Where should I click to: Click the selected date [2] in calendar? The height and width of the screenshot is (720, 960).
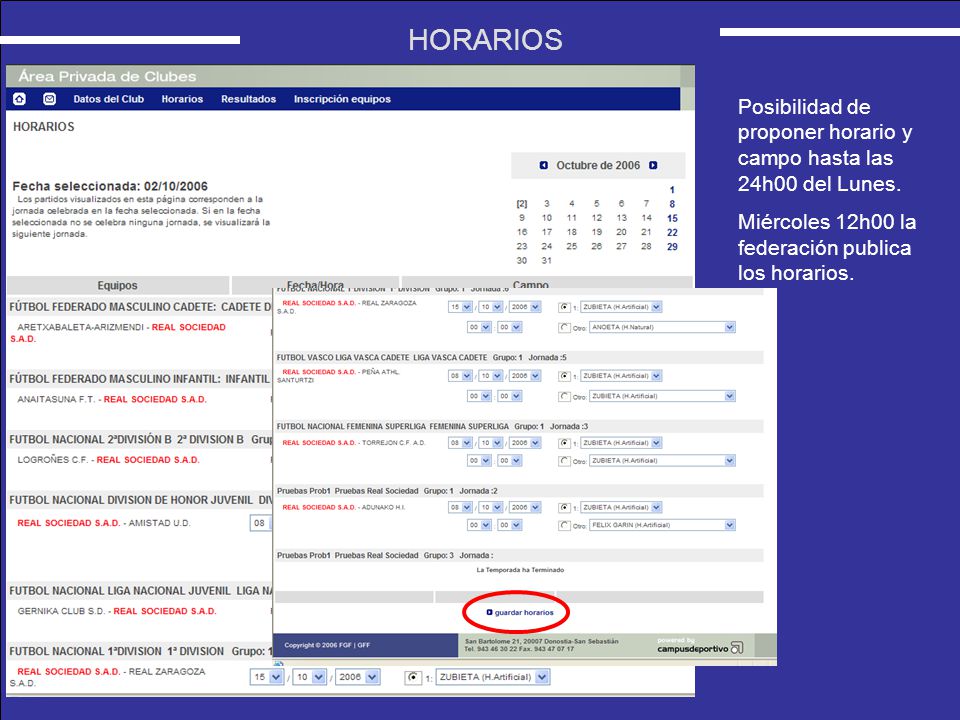point(522,204)
